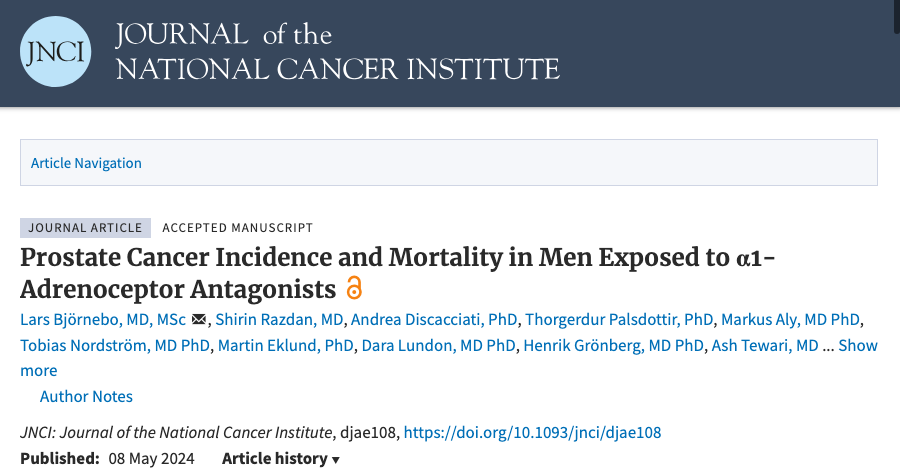The image size is (900, 476).
Task: Click author Thorgerdur Palsdottir, PhD
Action: coord(619,319)
